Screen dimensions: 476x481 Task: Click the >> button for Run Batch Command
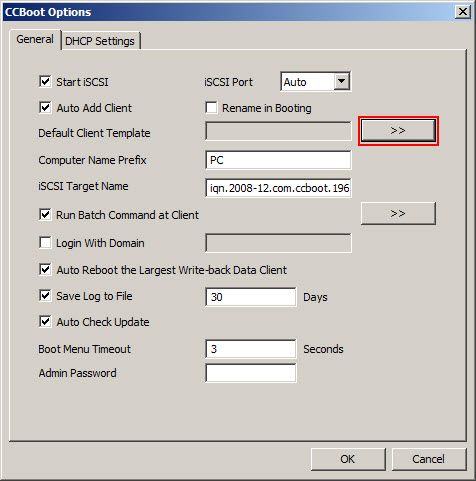click(398, 213)
